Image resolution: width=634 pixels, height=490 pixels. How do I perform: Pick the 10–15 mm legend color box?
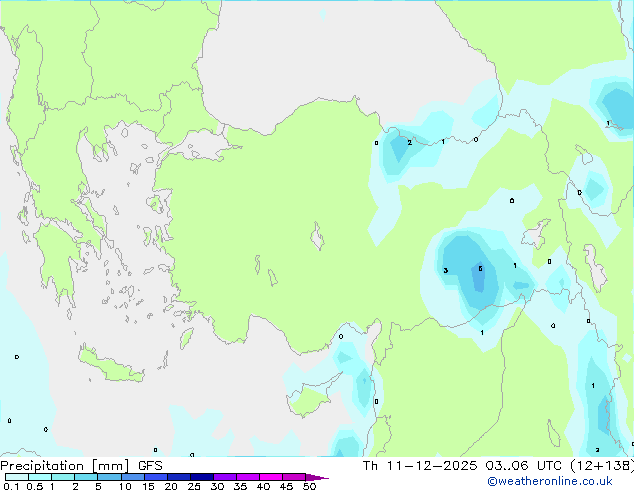tap(132, 477)
